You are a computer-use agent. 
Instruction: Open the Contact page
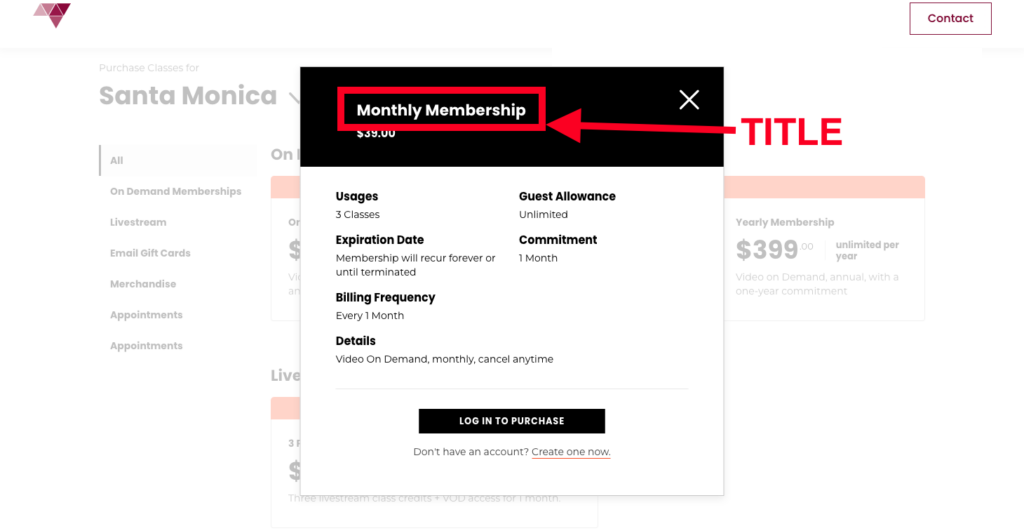pyautogui.click(x=950, y=18)
